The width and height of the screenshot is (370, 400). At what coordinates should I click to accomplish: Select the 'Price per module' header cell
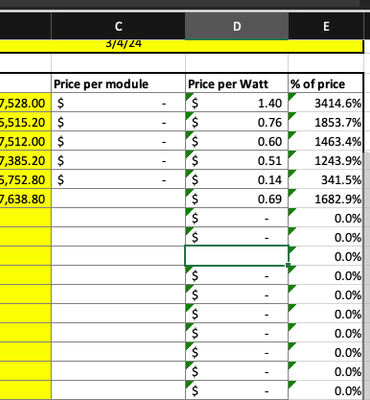pos(118,84)
